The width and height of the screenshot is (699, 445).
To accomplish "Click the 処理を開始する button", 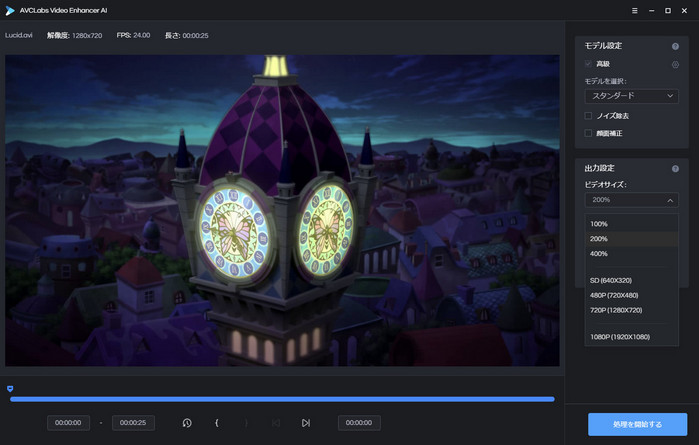I will coord(637,424).
